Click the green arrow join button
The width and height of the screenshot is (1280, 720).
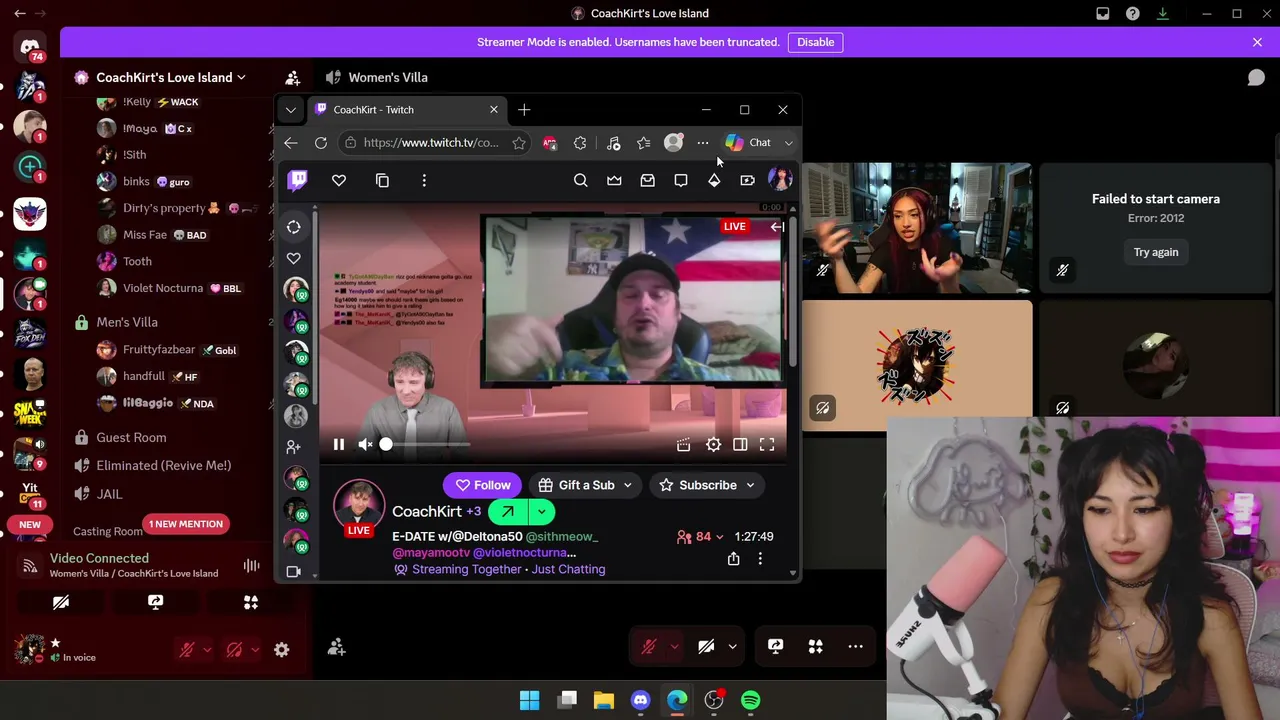pos(508,512)
